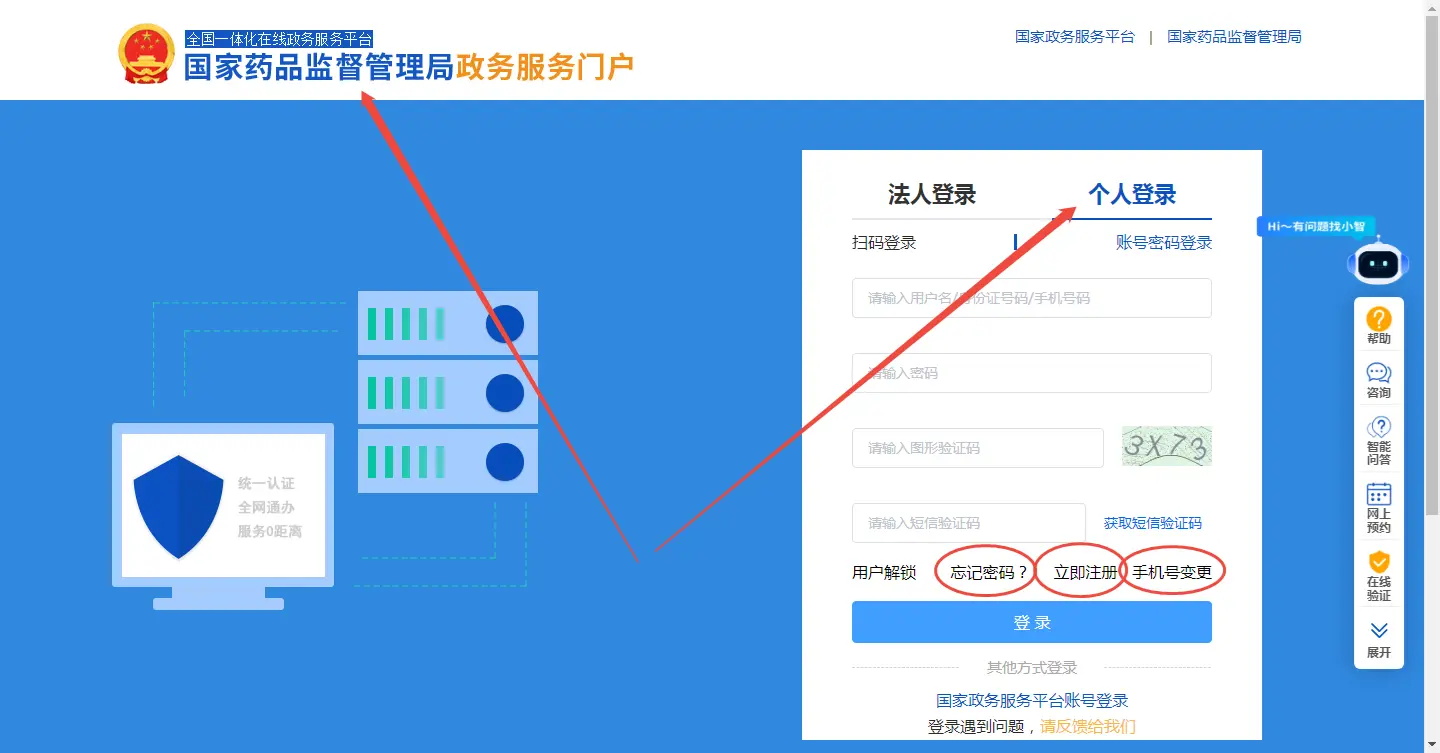Open 在线验证 online verification shield icon
Image resolution: width=1440 pixels, height=753 pixels.
tap(1379, 576)
